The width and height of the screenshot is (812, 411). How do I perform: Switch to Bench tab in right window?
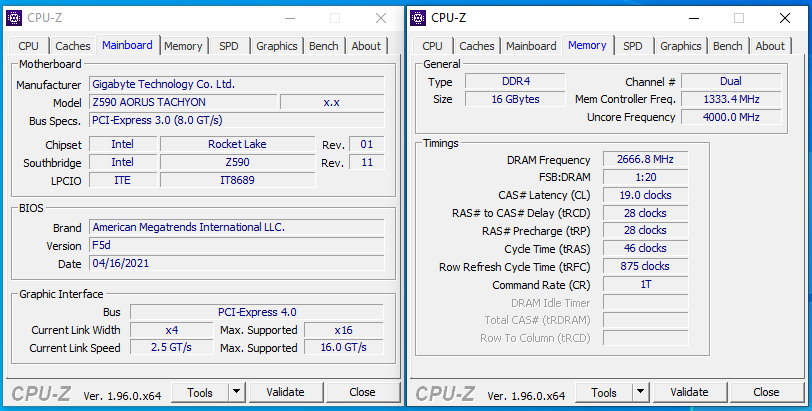[728, 46]
